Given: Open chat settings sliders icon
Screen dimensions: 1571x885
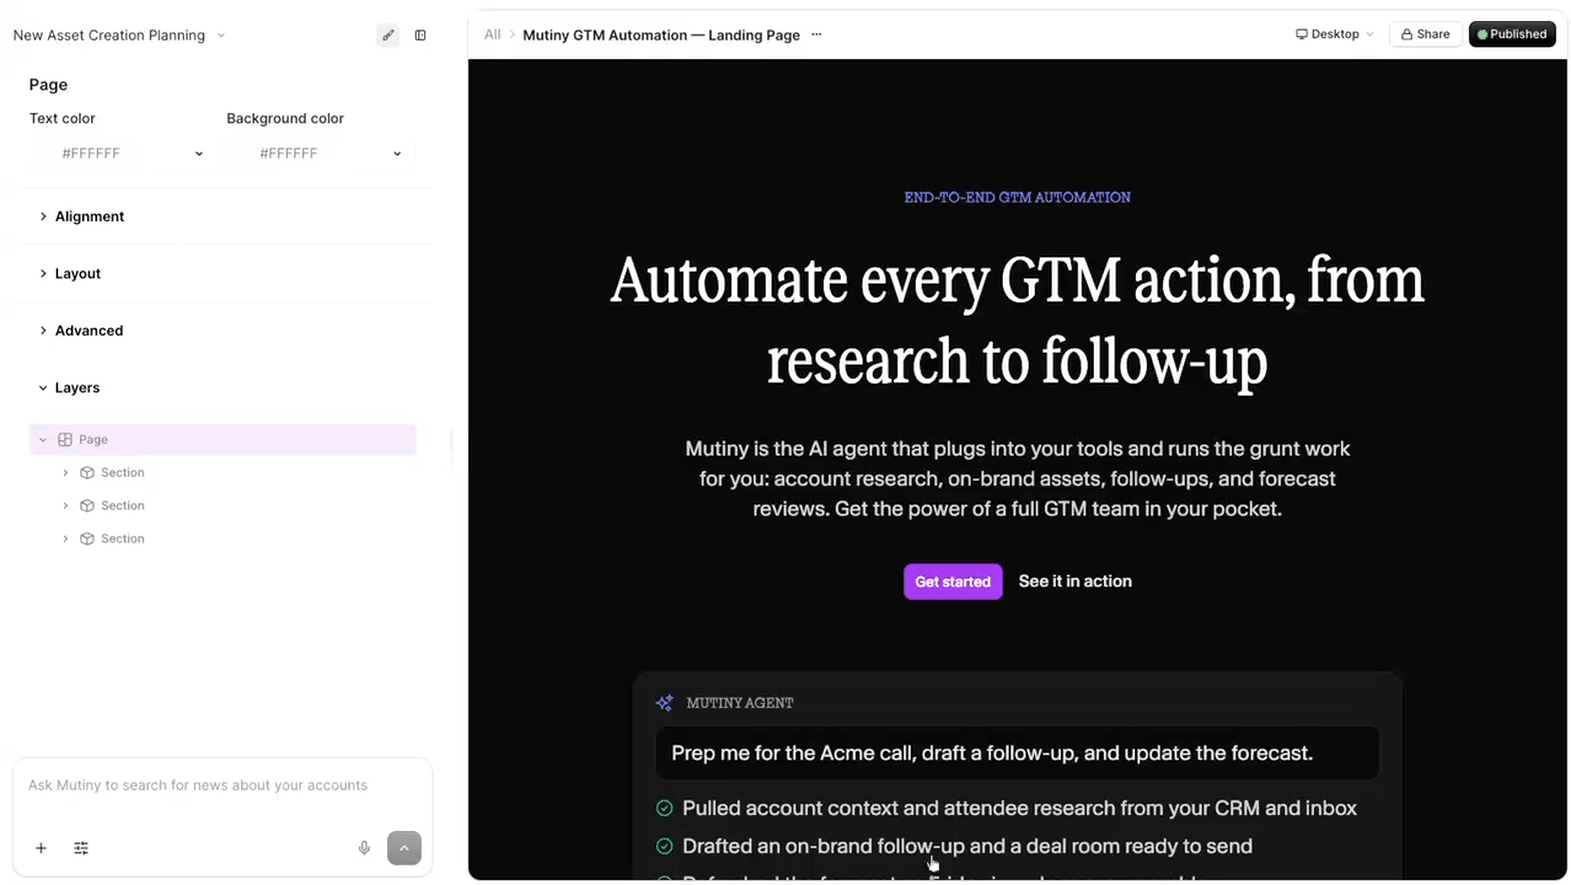Looking at the screenshot, I should pos(81,848).
